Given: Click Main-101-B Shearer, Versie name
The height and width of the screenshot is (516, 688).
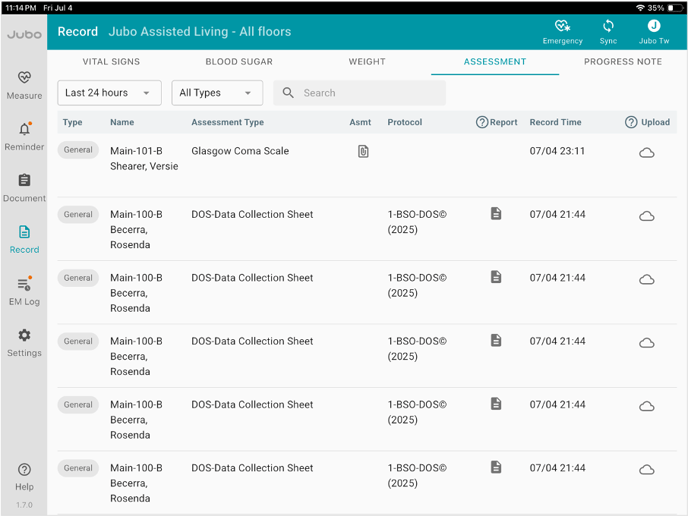Looking at the screenshot, I should [144, 158].
